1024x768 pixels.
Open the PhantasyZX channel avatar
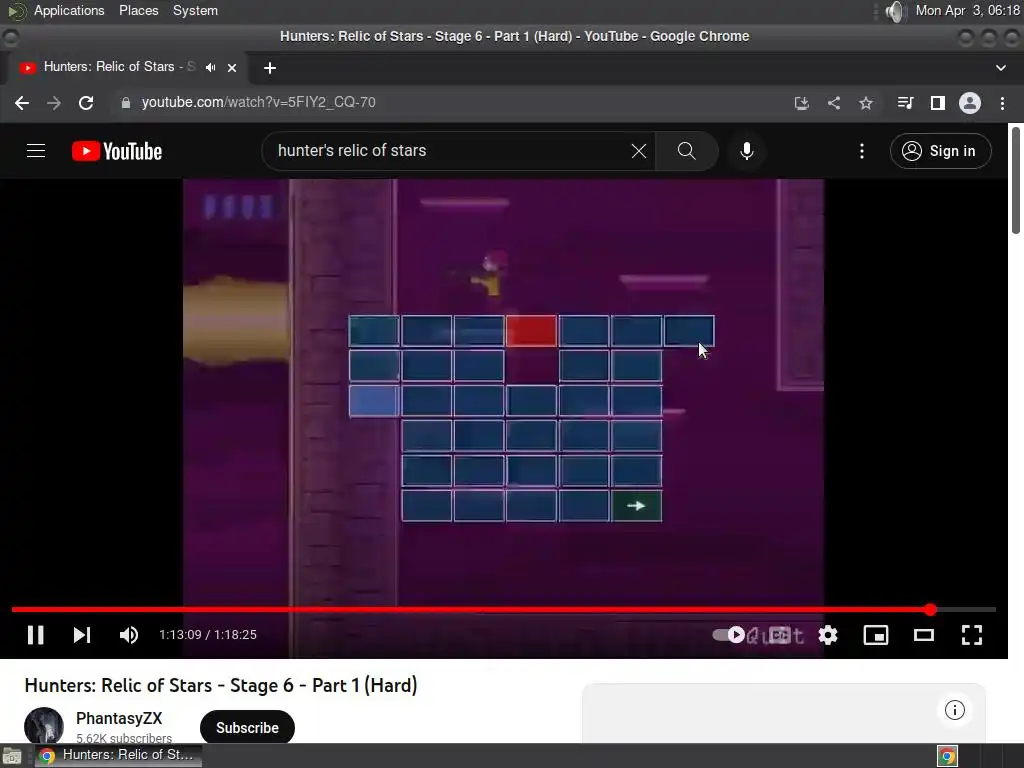pos(44,726)
